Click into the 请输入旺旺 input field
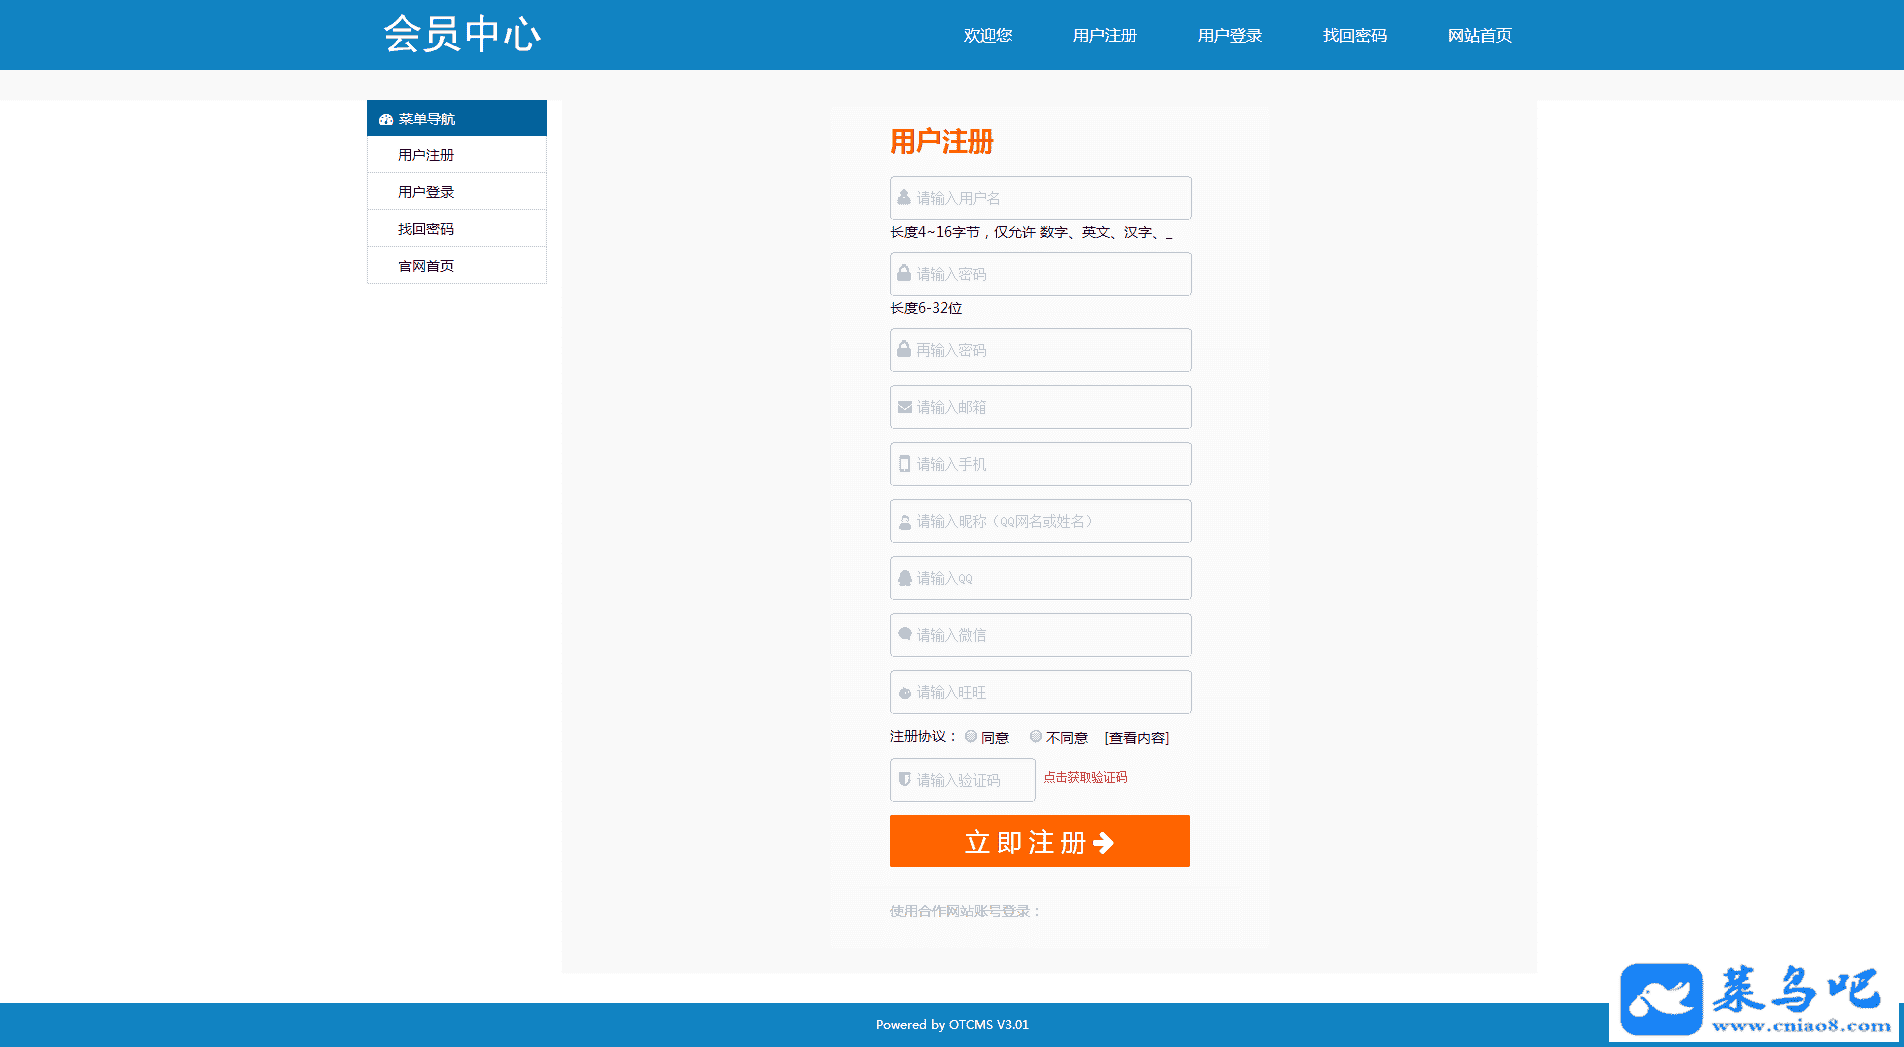 [x=1040, y=692]
